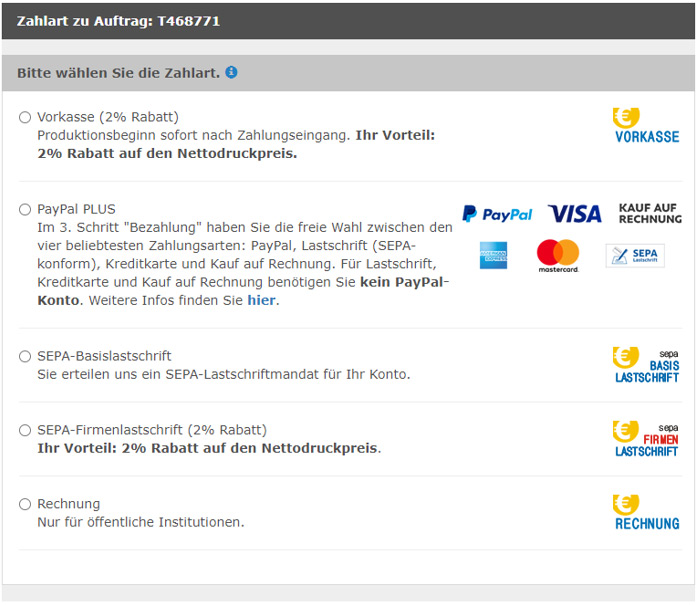This screenshot has height=605, width=698.
Task: Click the 'Vorkasse (2% Rabatt)' label
Action: pos(108,117)
